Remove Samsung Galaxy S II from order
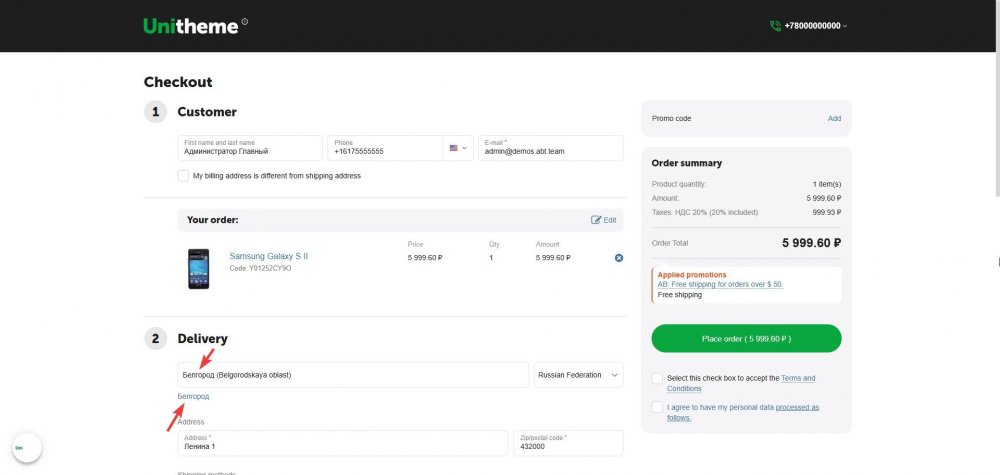The height and width of the screenshot is (475, 1000). 618,258
